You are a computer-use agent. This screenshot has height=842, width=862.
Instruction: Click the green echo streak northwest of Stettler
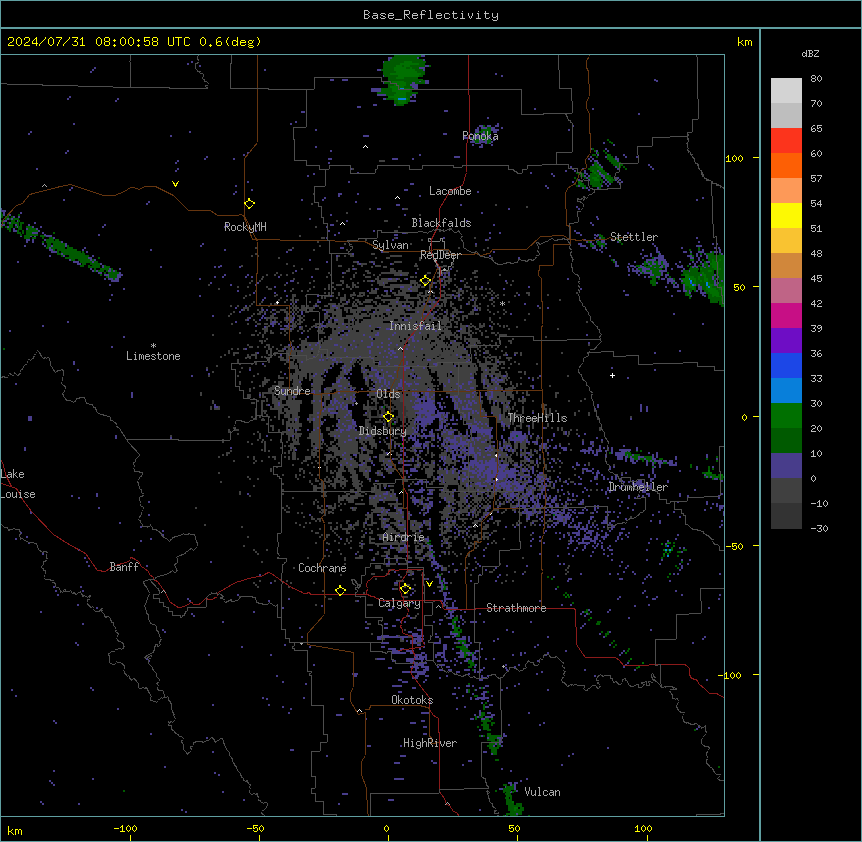click(x=601, y=169)
